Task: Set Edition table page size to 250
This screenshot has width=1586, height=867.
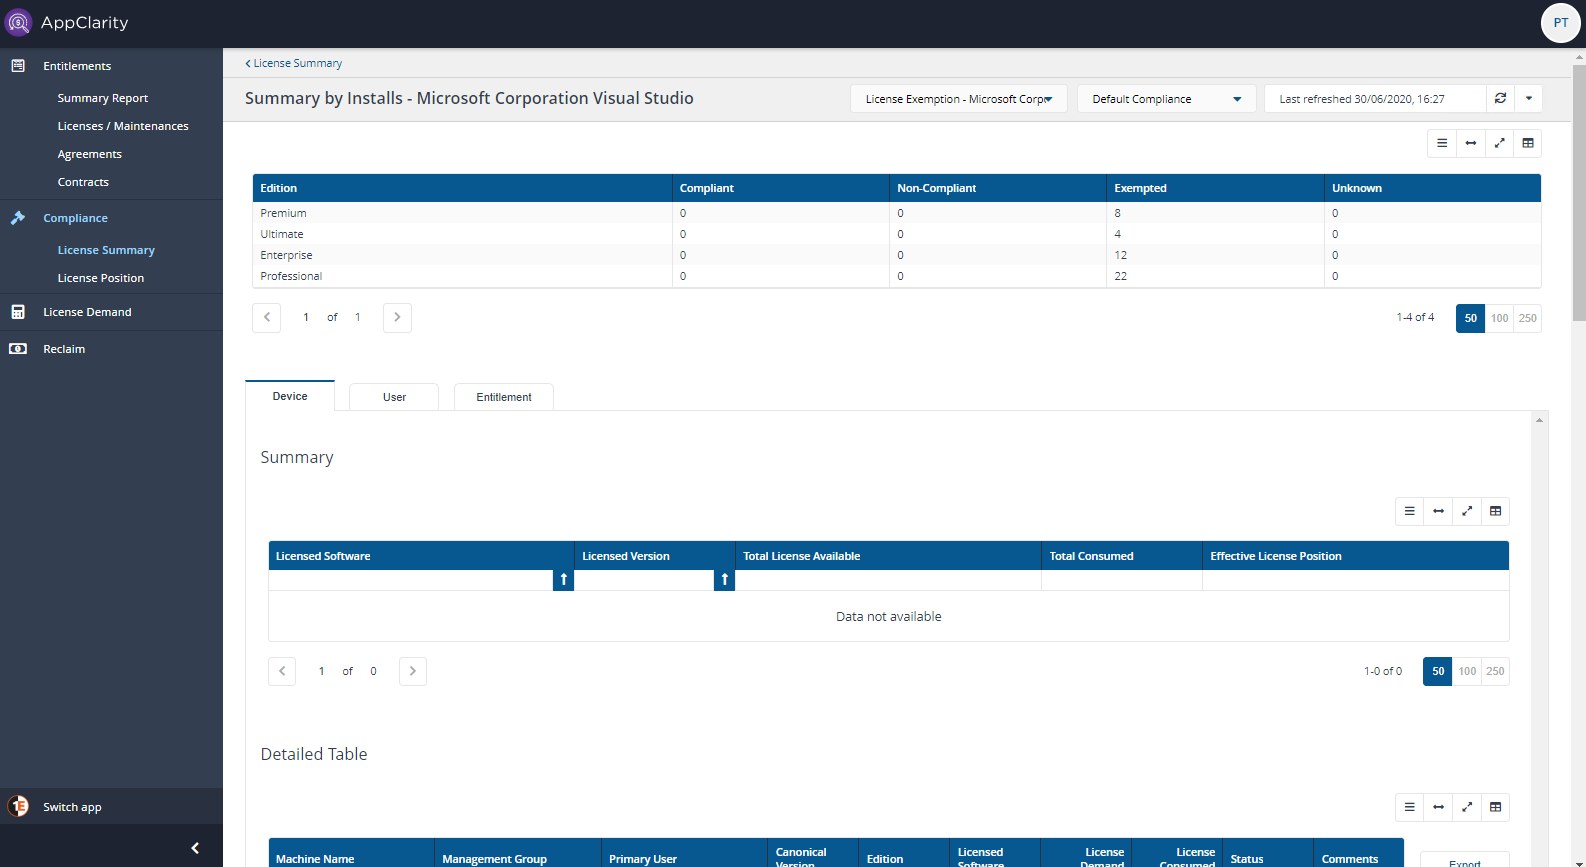Action: pos(1527,318)
